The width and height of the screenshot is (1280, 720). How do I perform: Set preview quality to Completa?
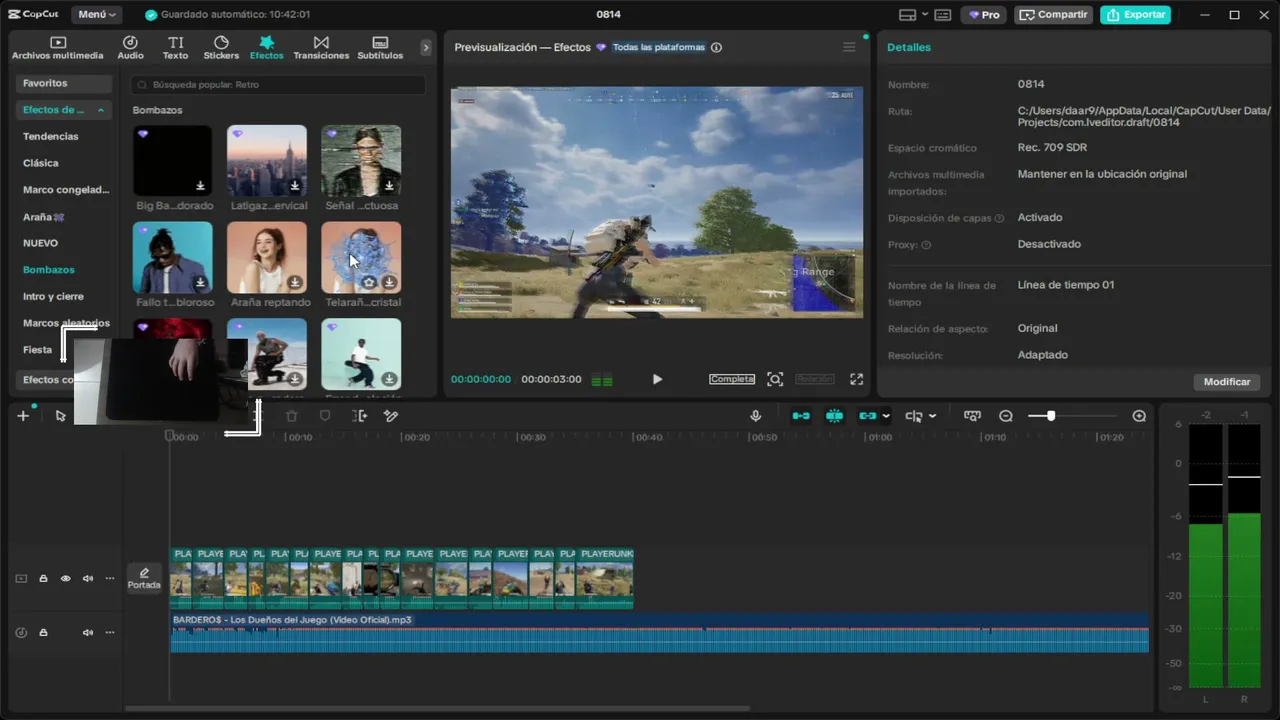[732, 379]
